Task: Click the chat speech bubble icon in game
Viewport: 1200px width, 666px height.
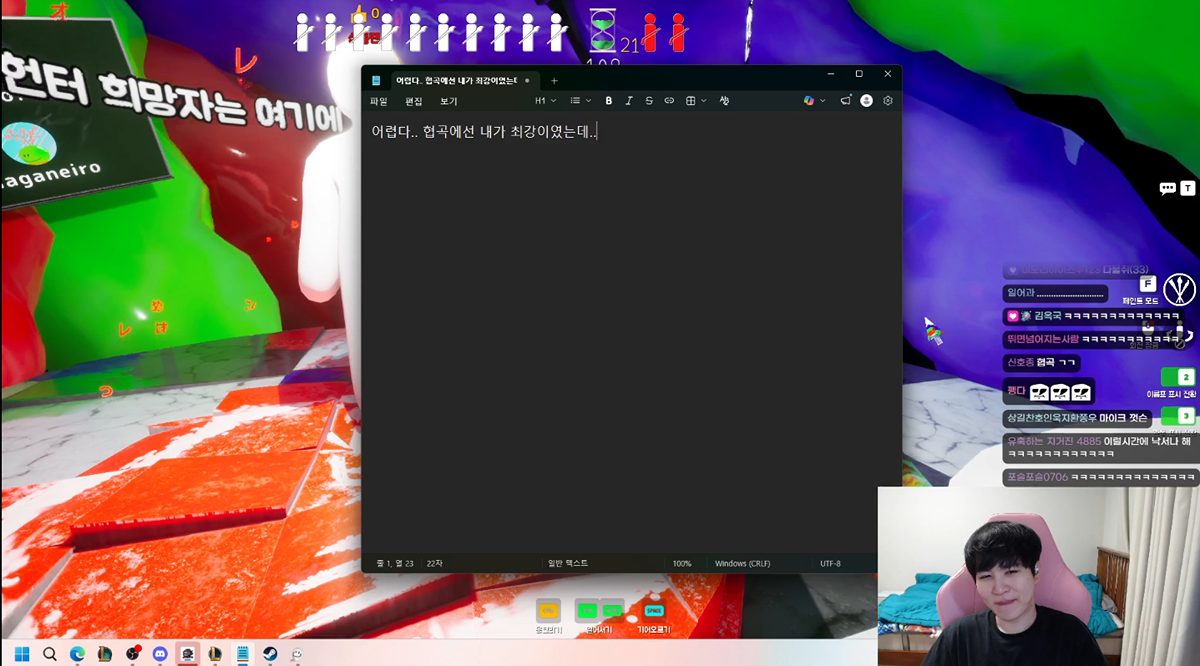Action: point(1167,188)
